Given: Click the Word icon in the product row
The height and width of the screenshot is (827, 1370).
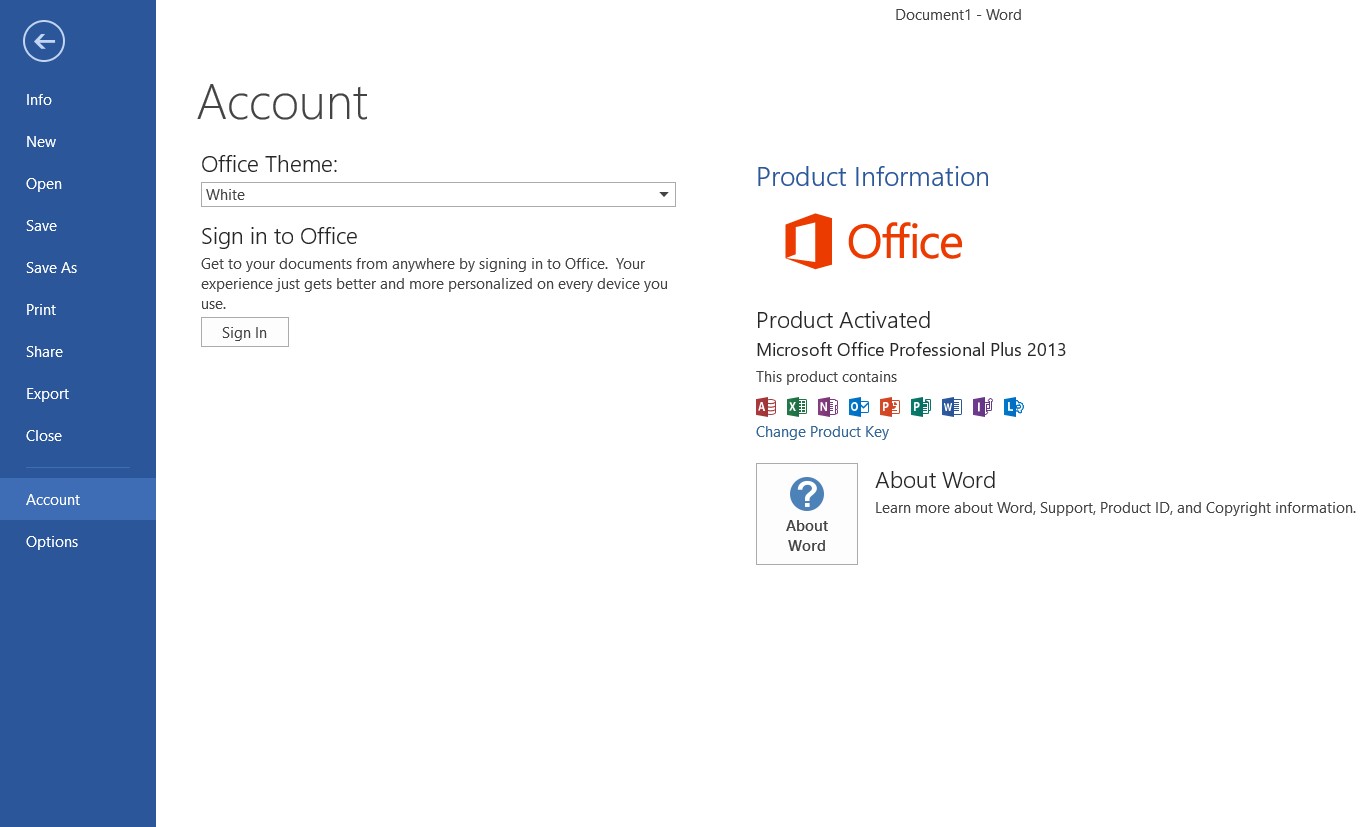Looking at the screenshot, I should point(951,407).
